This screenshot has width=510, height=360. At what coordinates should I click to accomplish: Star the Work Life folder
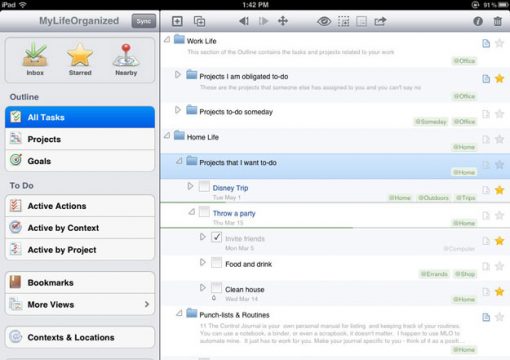tap(499, 43)
